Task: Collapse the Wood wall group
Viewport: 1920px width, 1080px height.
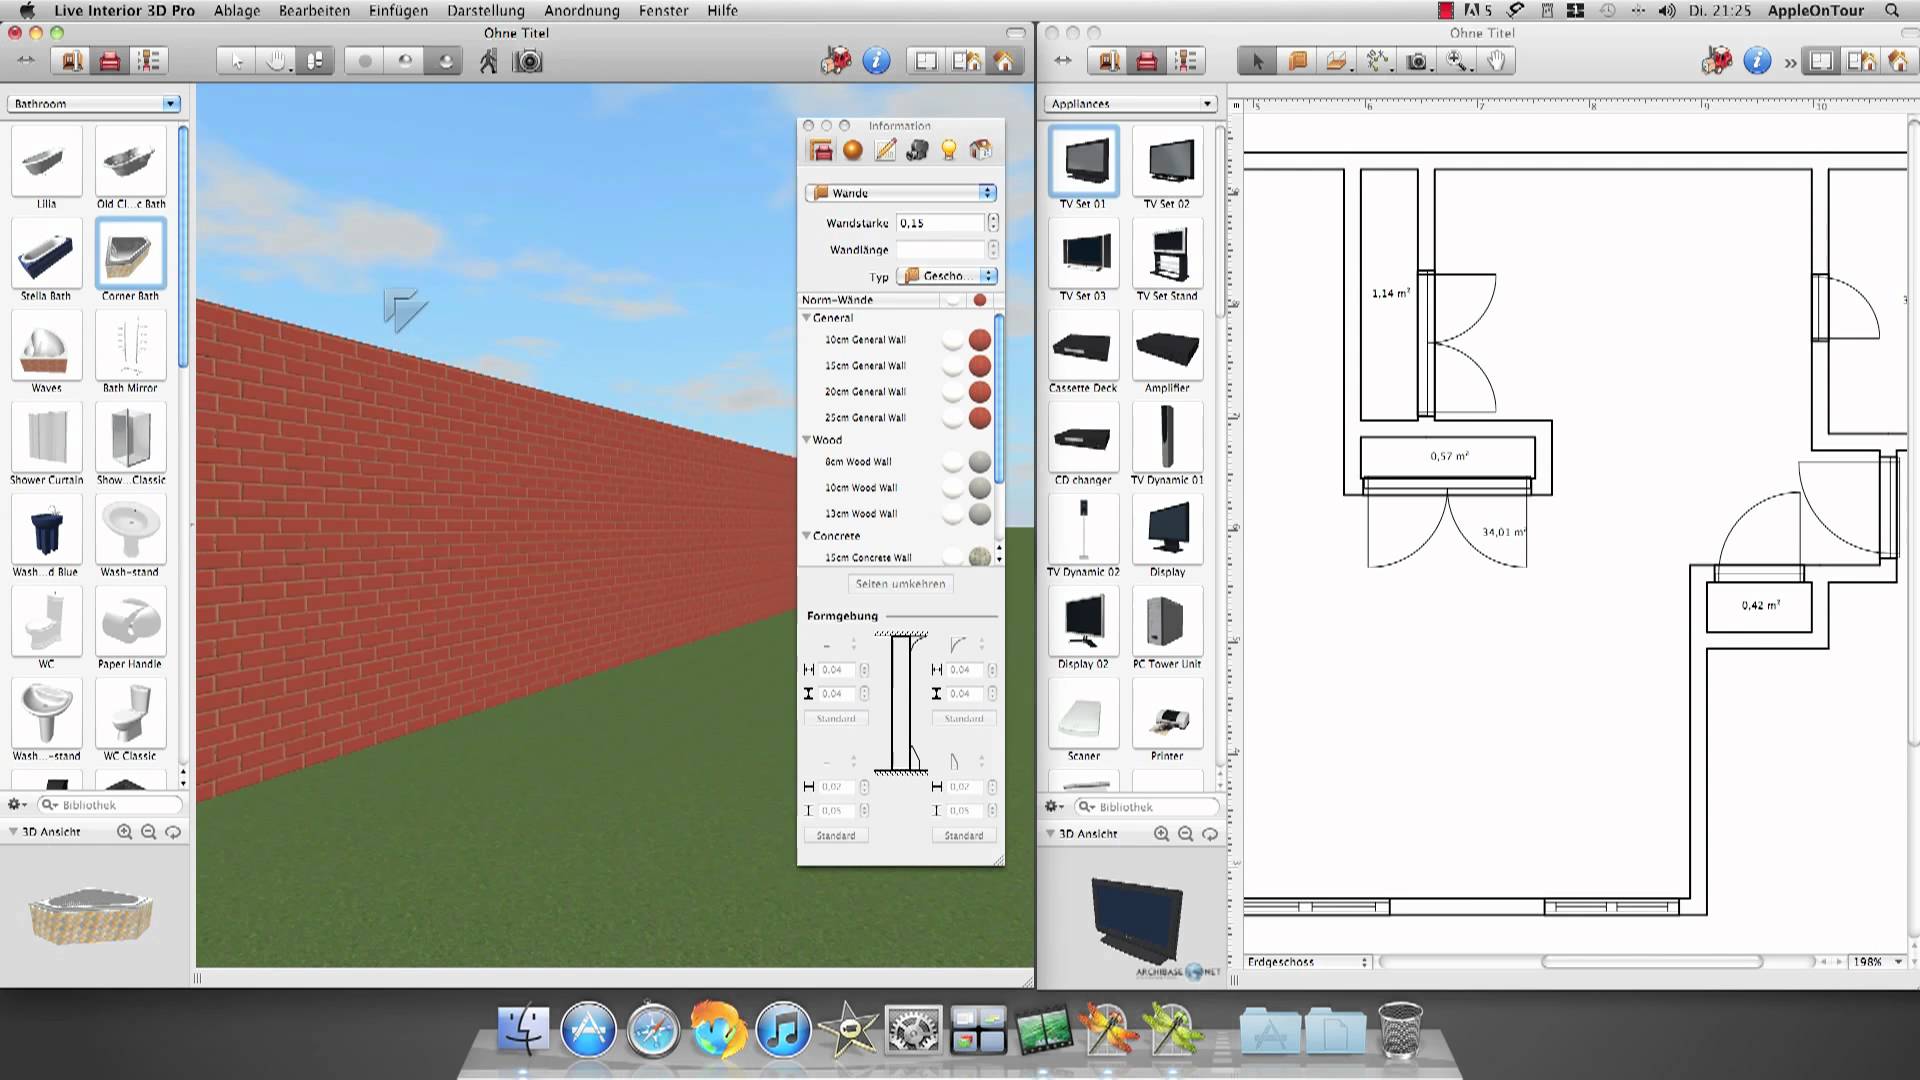Action: [807, 440]
